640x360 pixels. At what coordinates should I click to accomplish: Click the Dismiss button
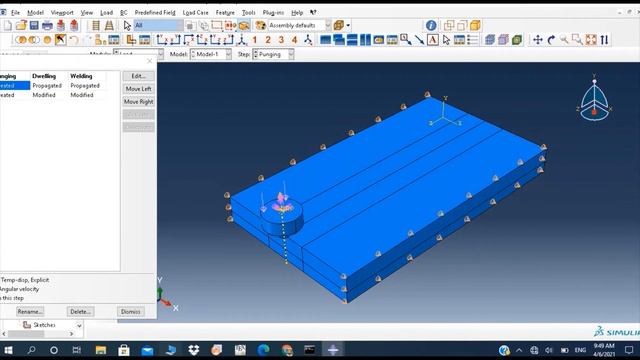[131, 311]
